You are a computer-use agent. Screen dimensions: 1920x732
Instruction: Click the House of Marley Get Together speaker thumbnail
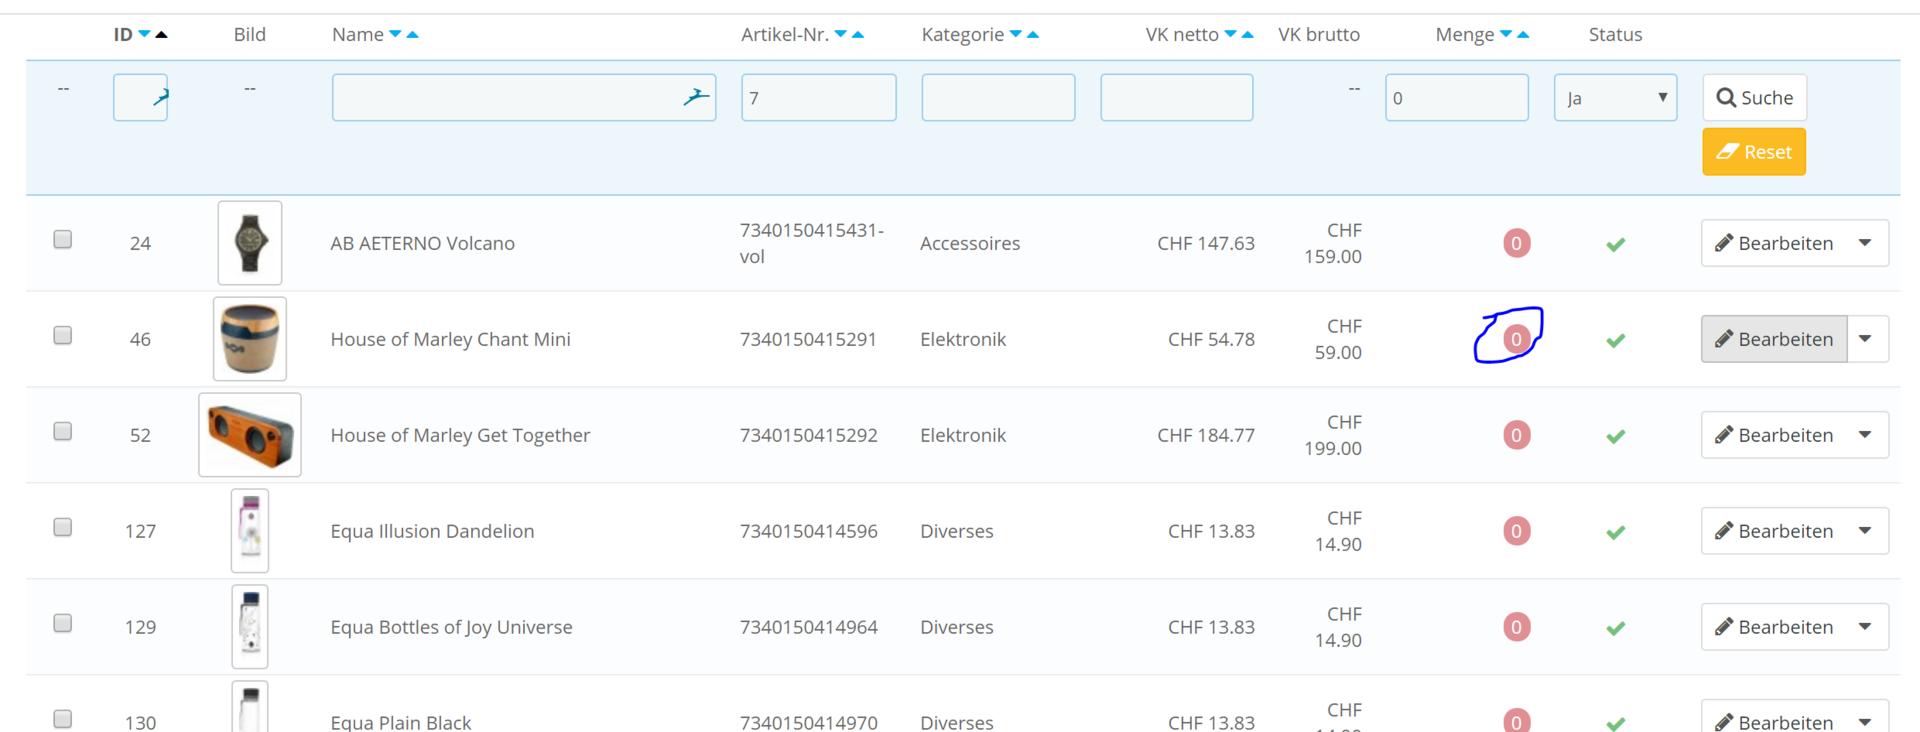coord(250,435)
